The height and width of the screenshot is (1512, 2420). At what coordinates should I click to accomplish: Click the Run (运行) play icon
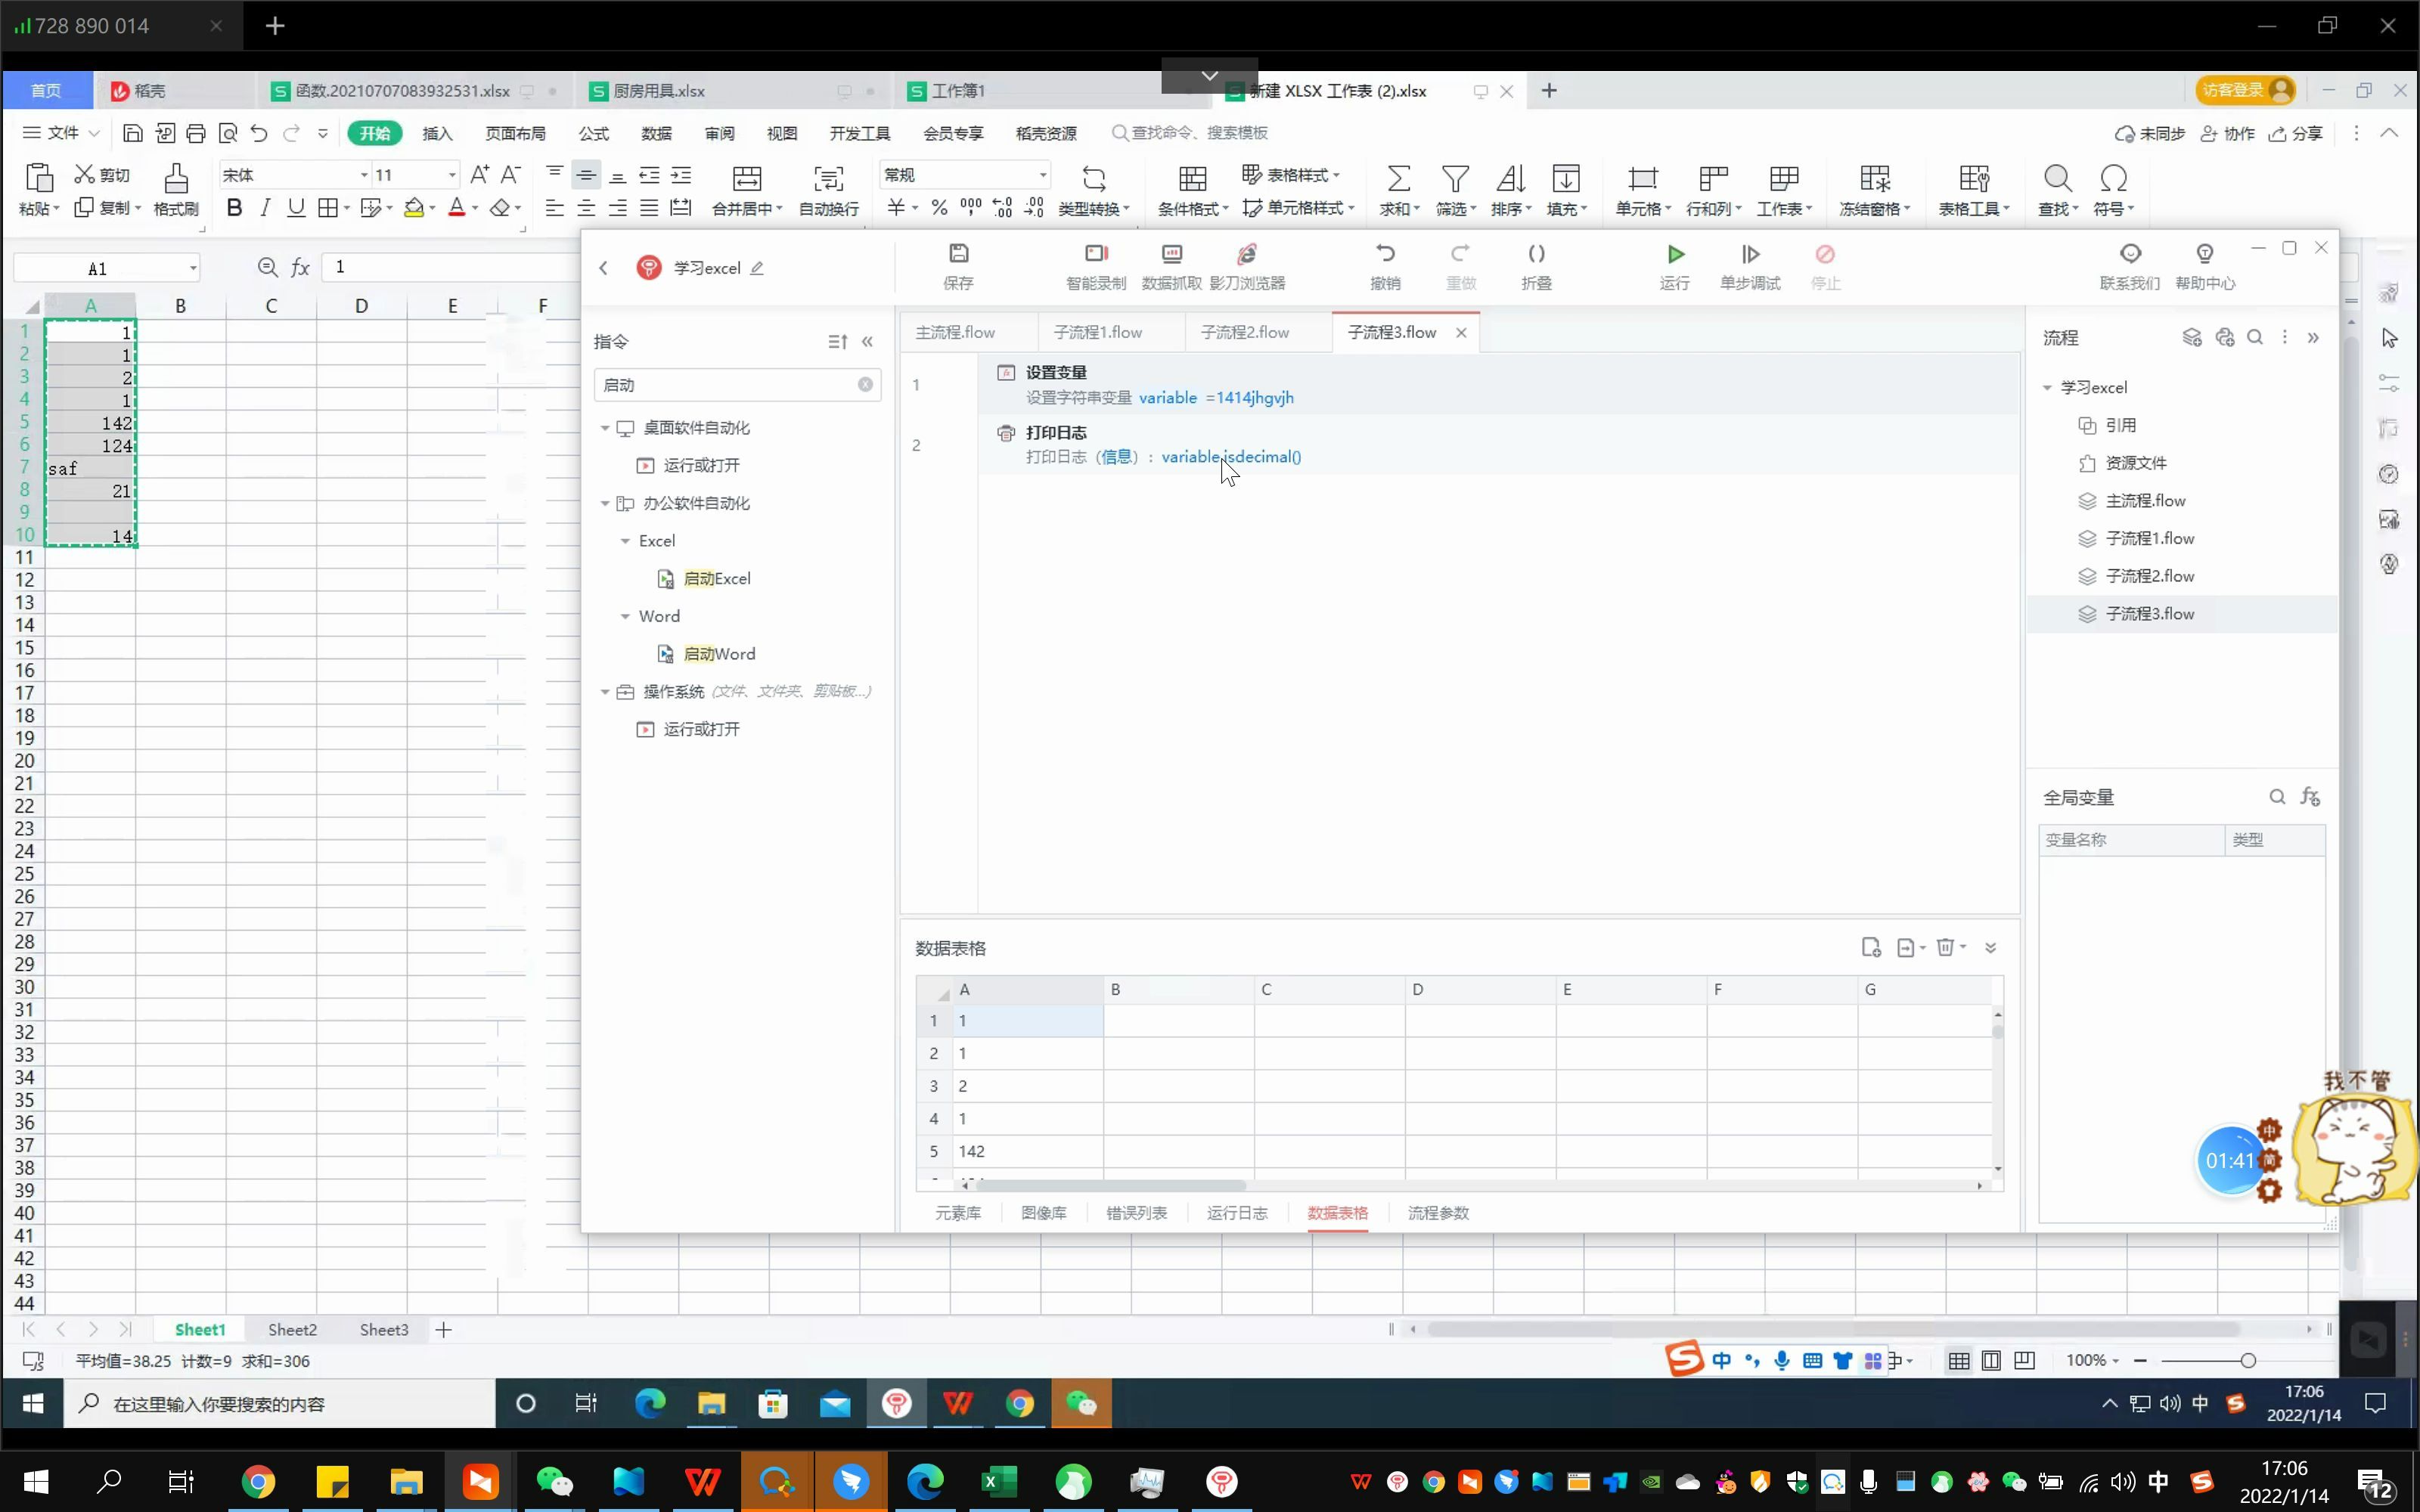pos(1675,255)
